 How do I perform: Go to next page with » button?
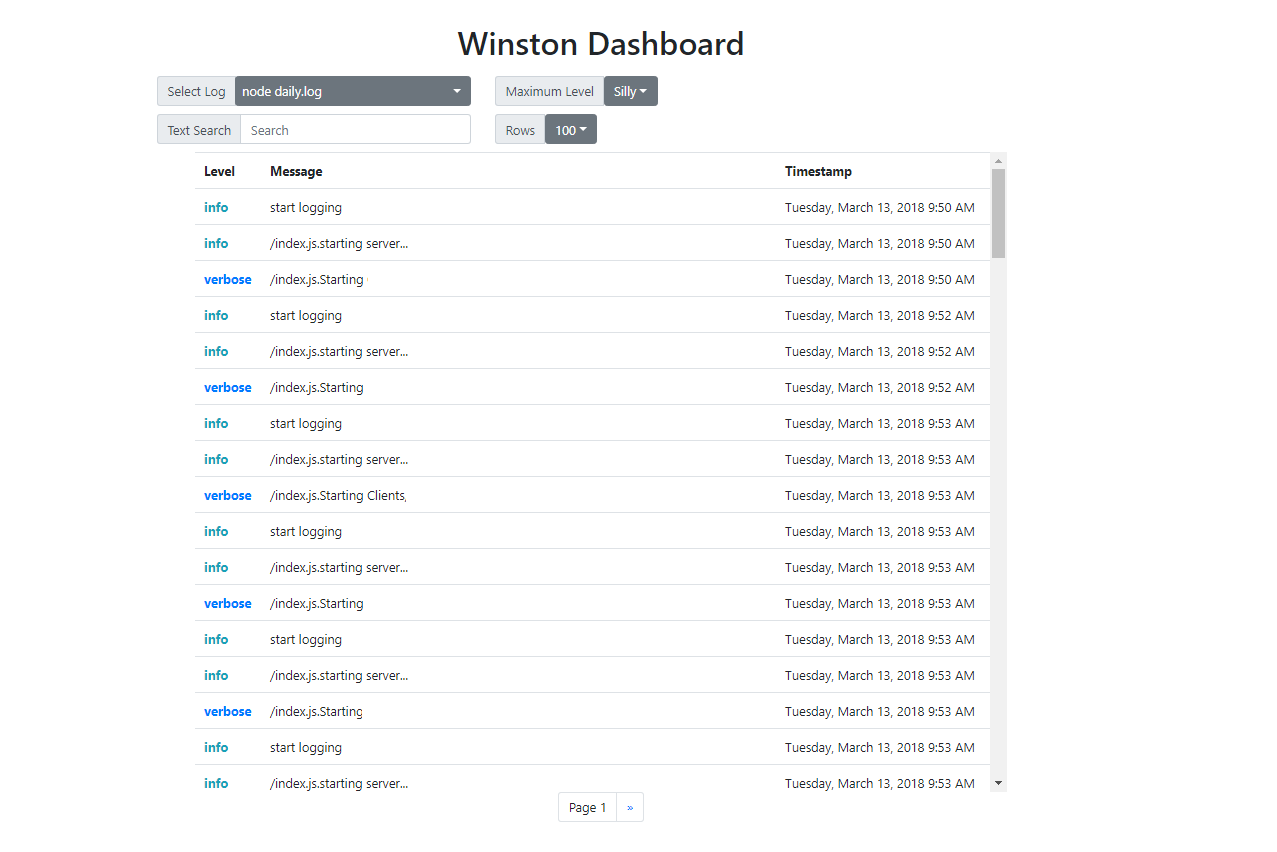(630, 807)
